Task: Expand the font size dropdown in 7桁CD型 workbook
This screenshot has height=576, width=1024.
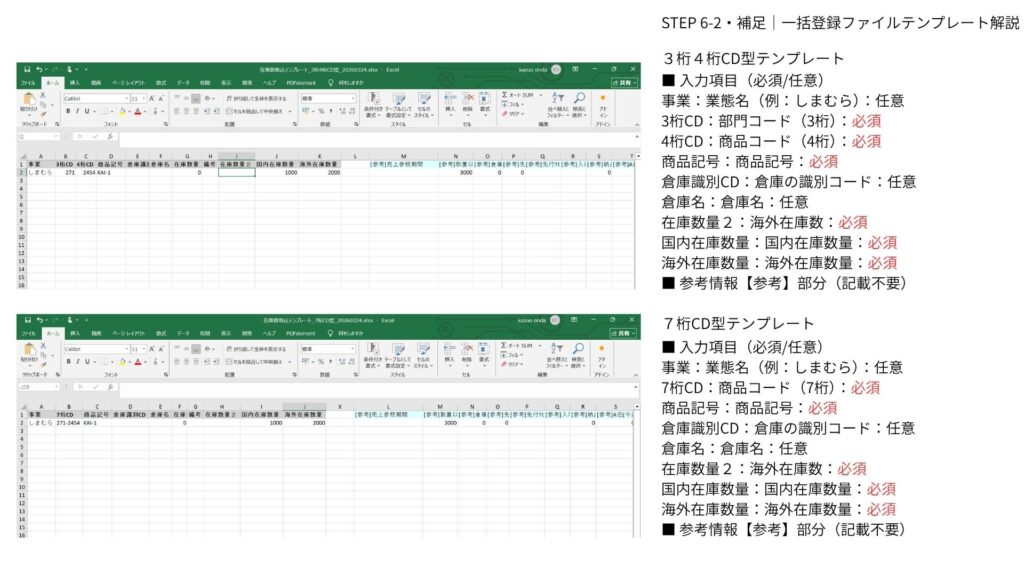Action: (x=143, y=349)
